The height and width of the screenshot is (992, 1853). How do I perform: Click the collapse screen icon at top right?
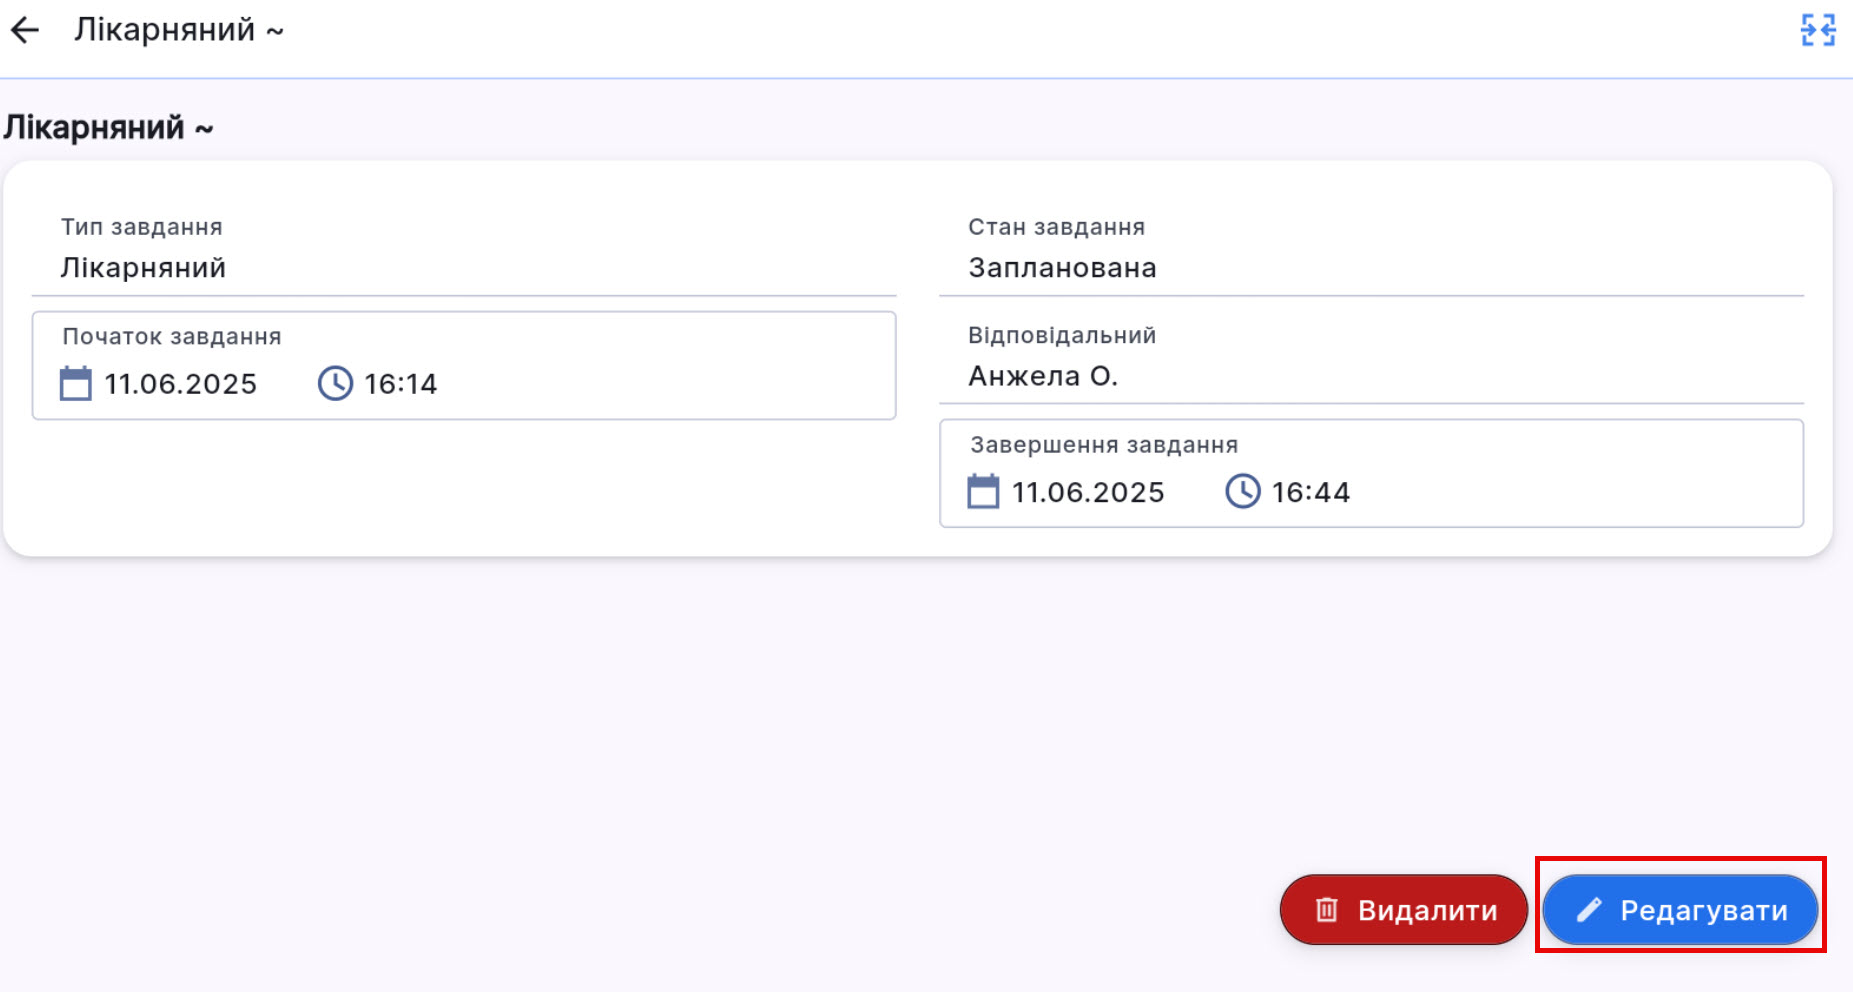coord(1817,30)
